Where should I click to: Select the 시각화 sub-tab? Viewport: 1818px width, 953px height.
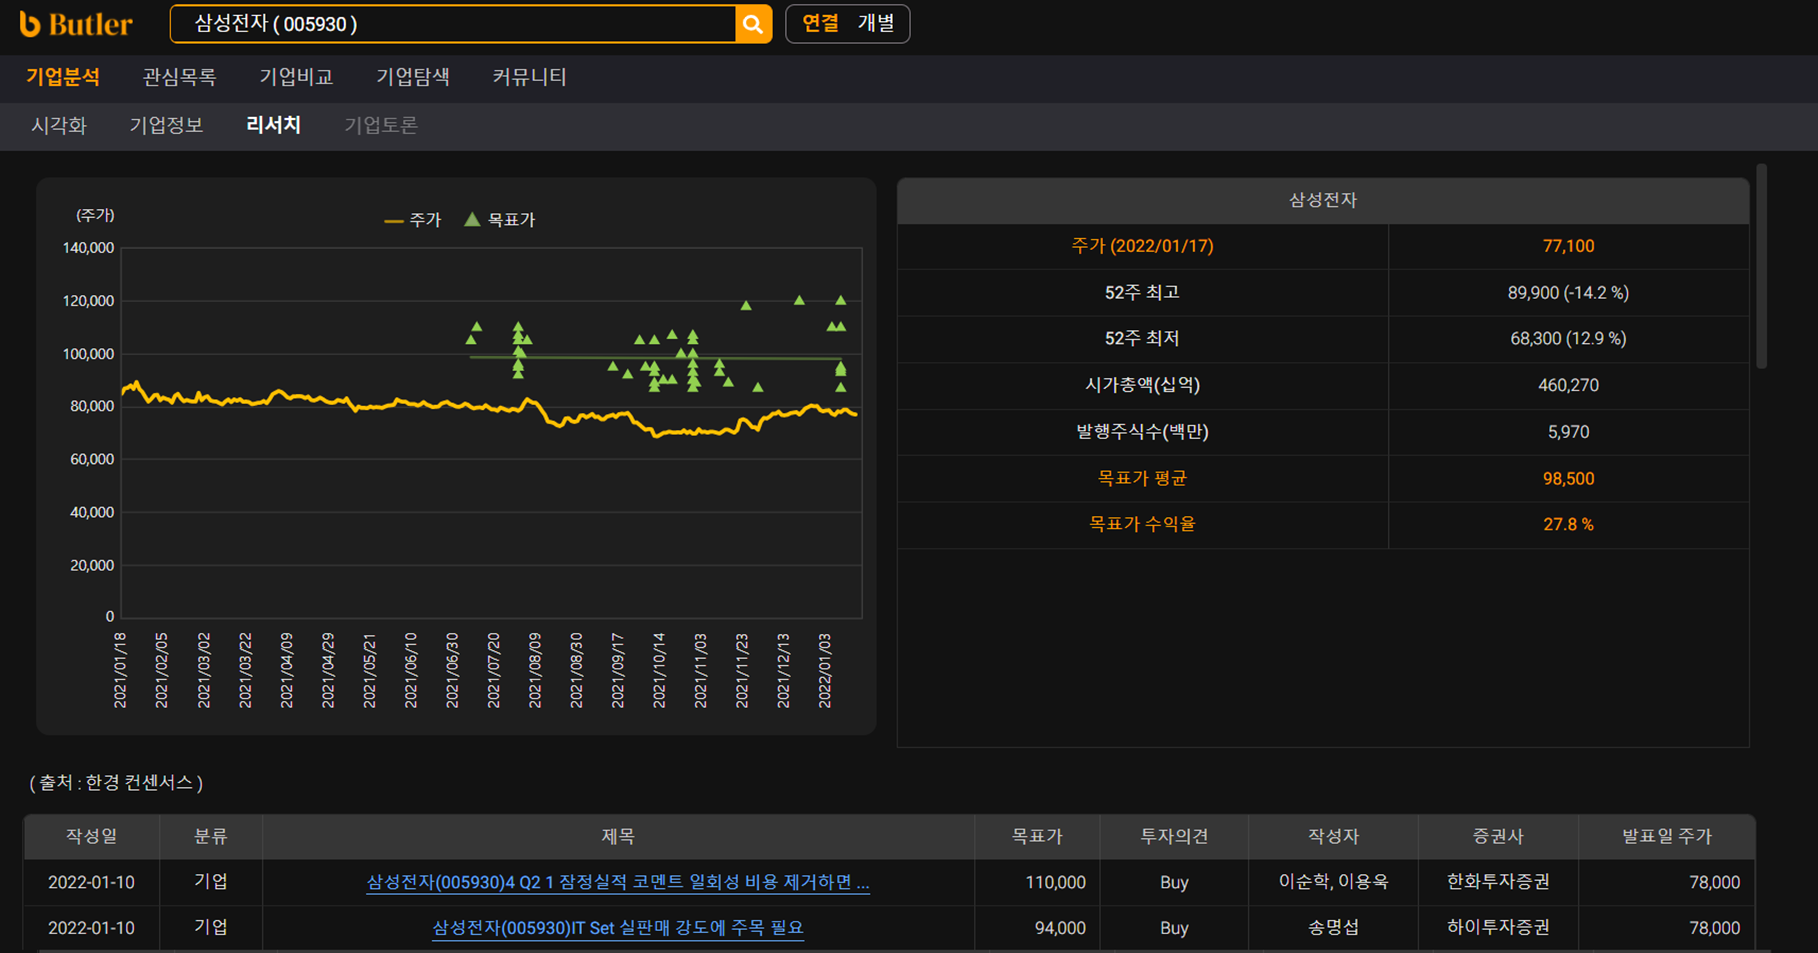click(59, 125)
